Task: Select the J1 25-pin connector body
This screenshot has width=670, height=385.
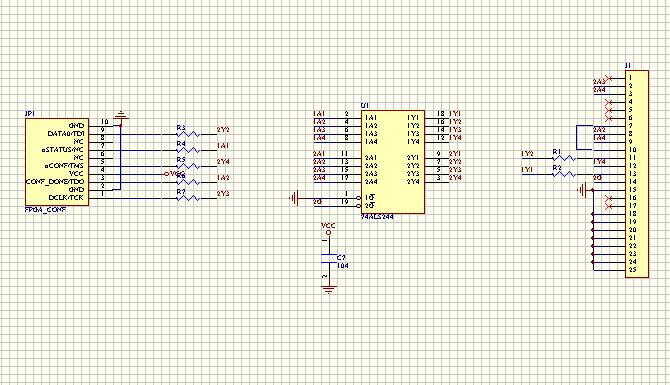Action: click(x=637, y=174)
